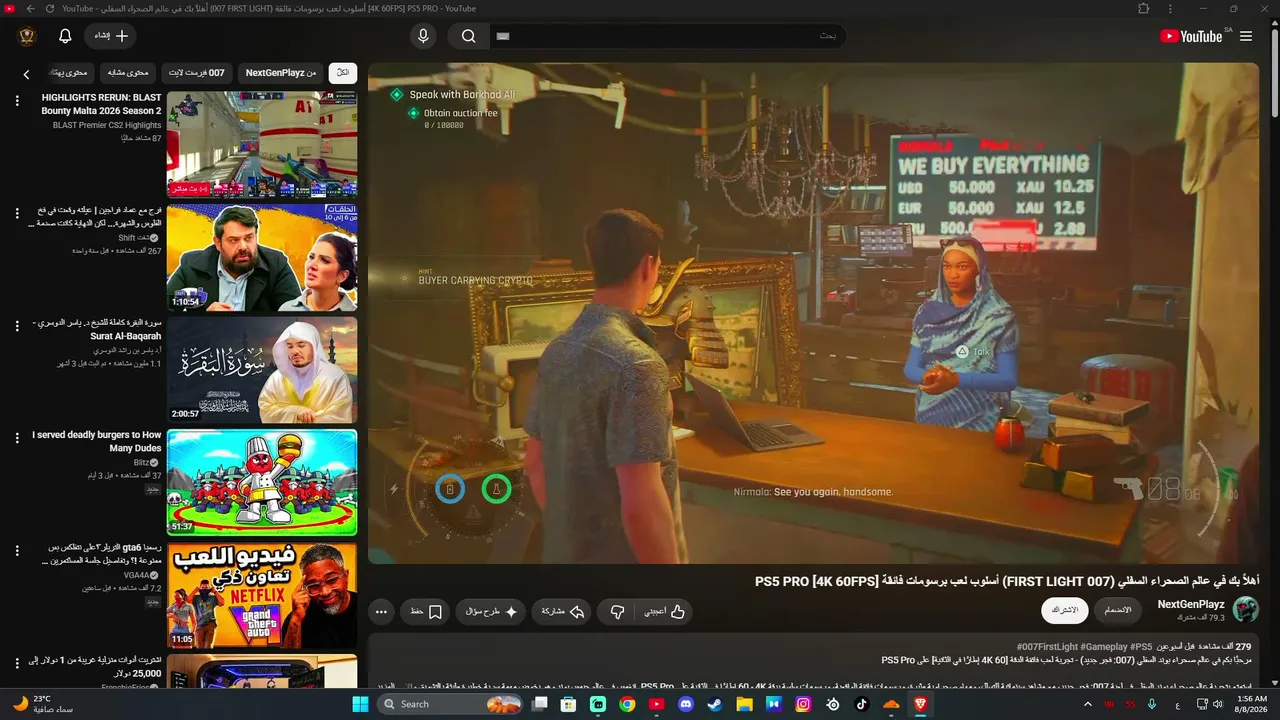The width and height of the screenshot is (1280, 720).
Task: Open Task View on the taskbar
Action: (540, 704)
